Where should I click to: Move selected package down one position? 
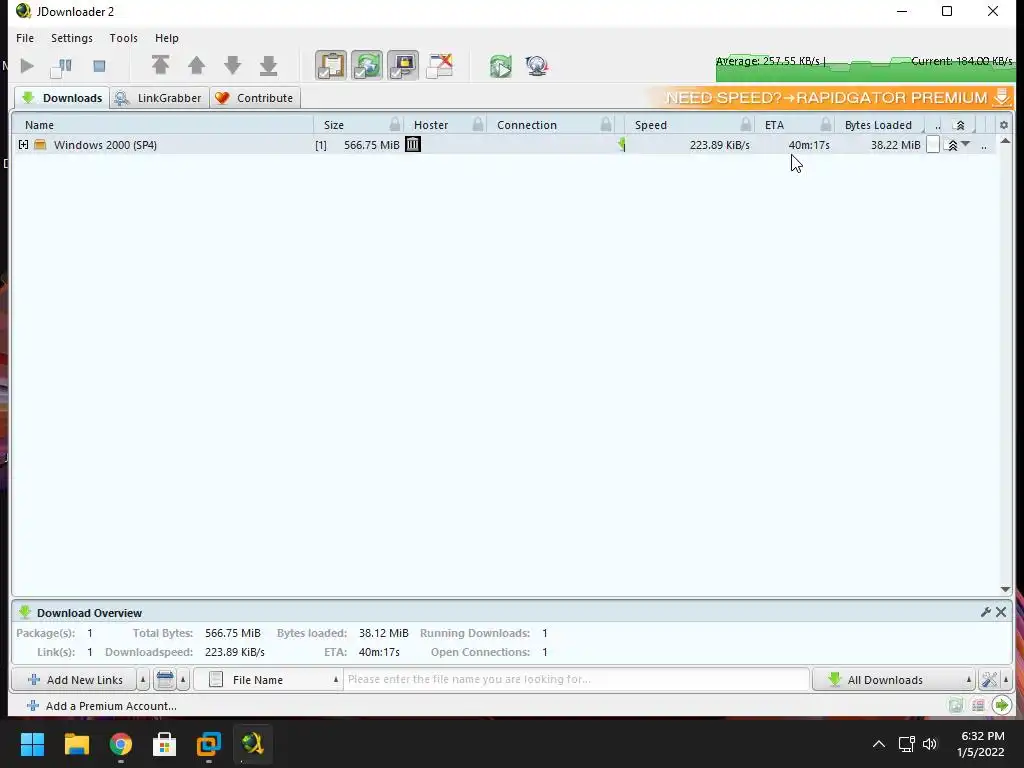tap(232, 66)
